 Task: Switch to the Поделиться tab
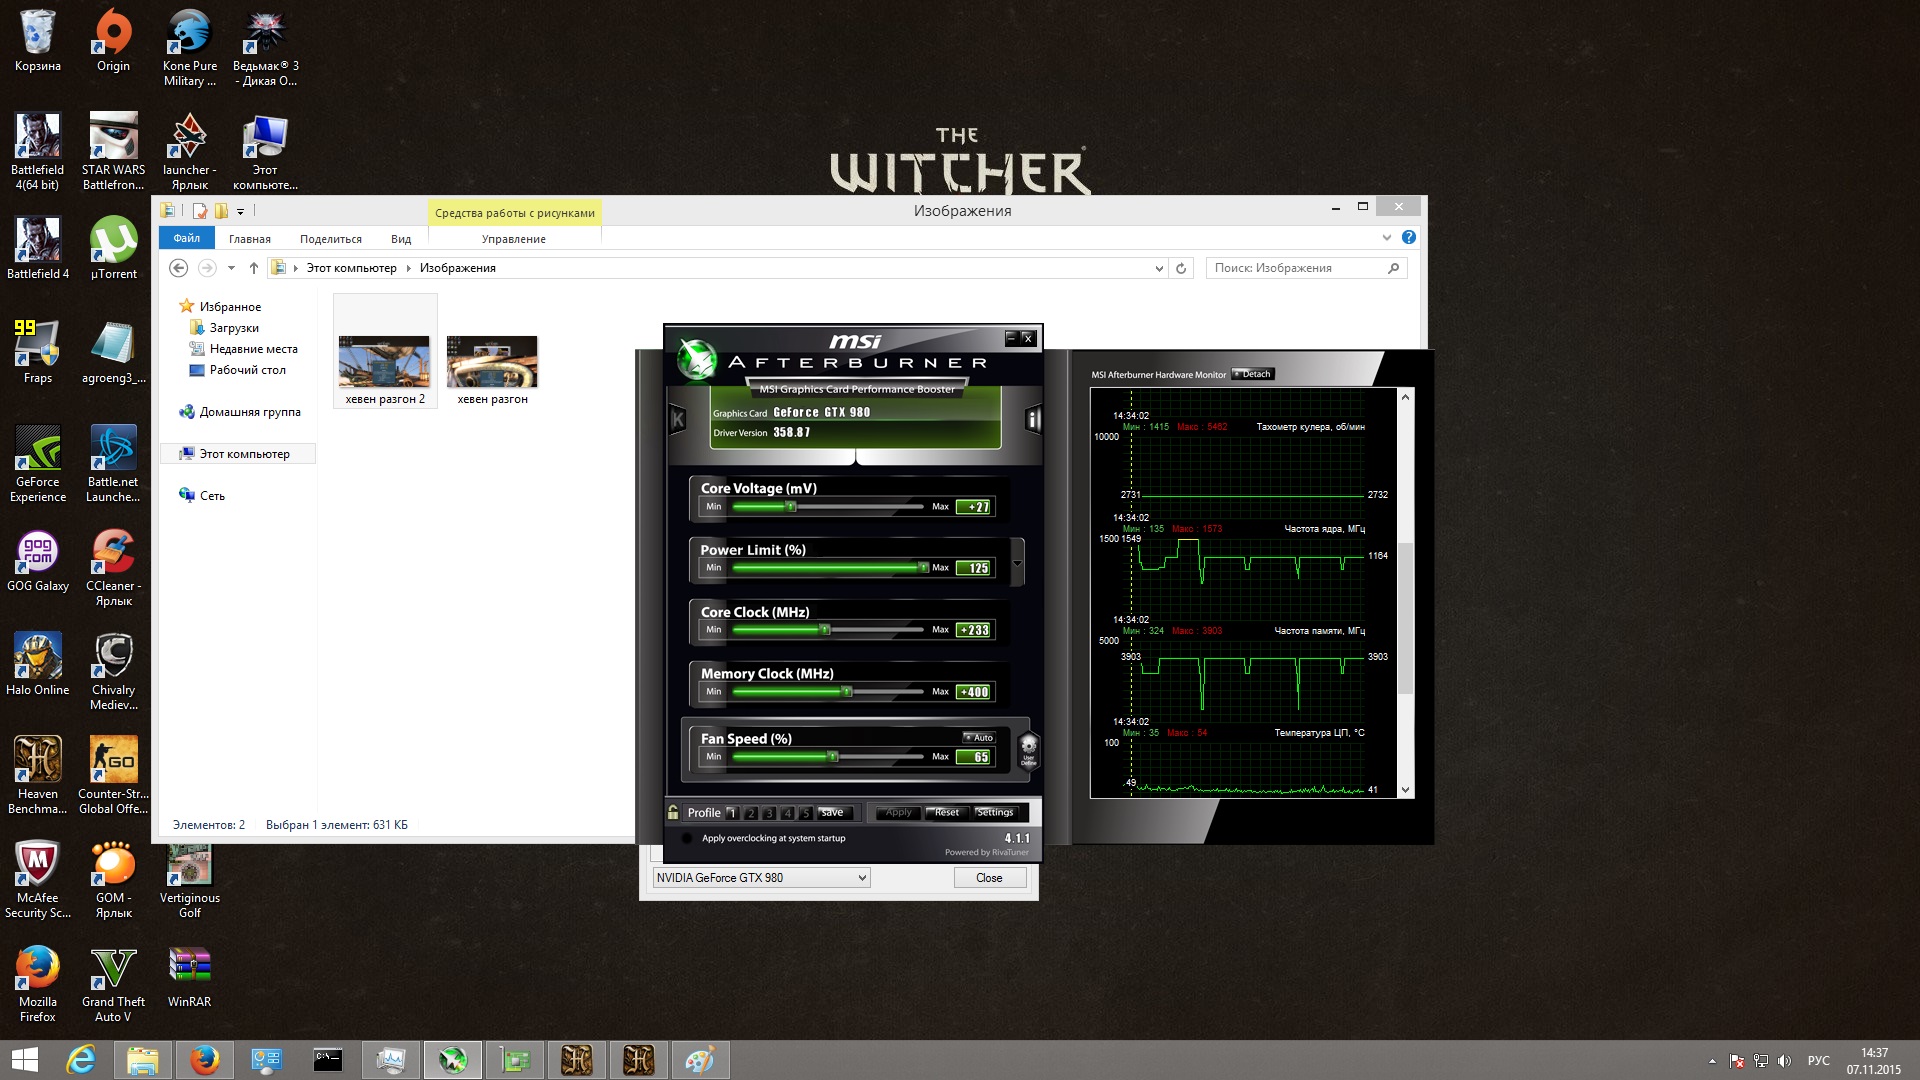[x=330, y=239]
